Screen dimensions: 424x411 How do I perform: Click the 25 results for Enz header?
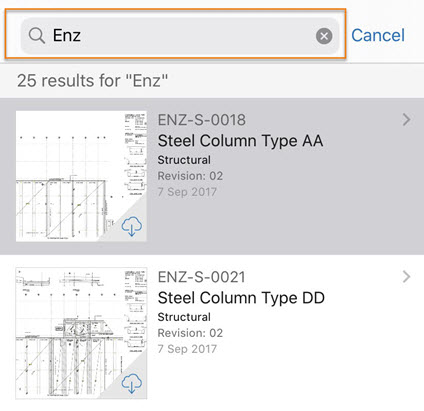92,81
